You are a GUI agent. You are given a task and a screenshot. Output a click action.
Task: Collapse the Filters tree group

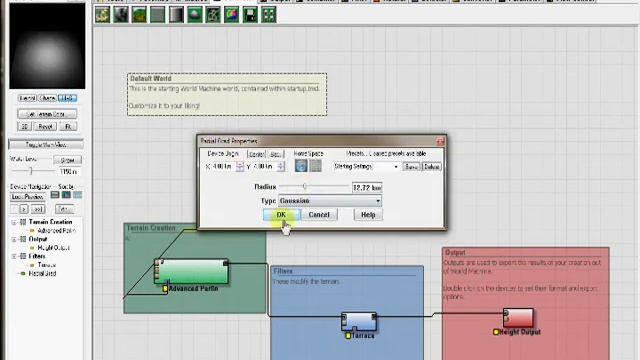tap(13, 257)
